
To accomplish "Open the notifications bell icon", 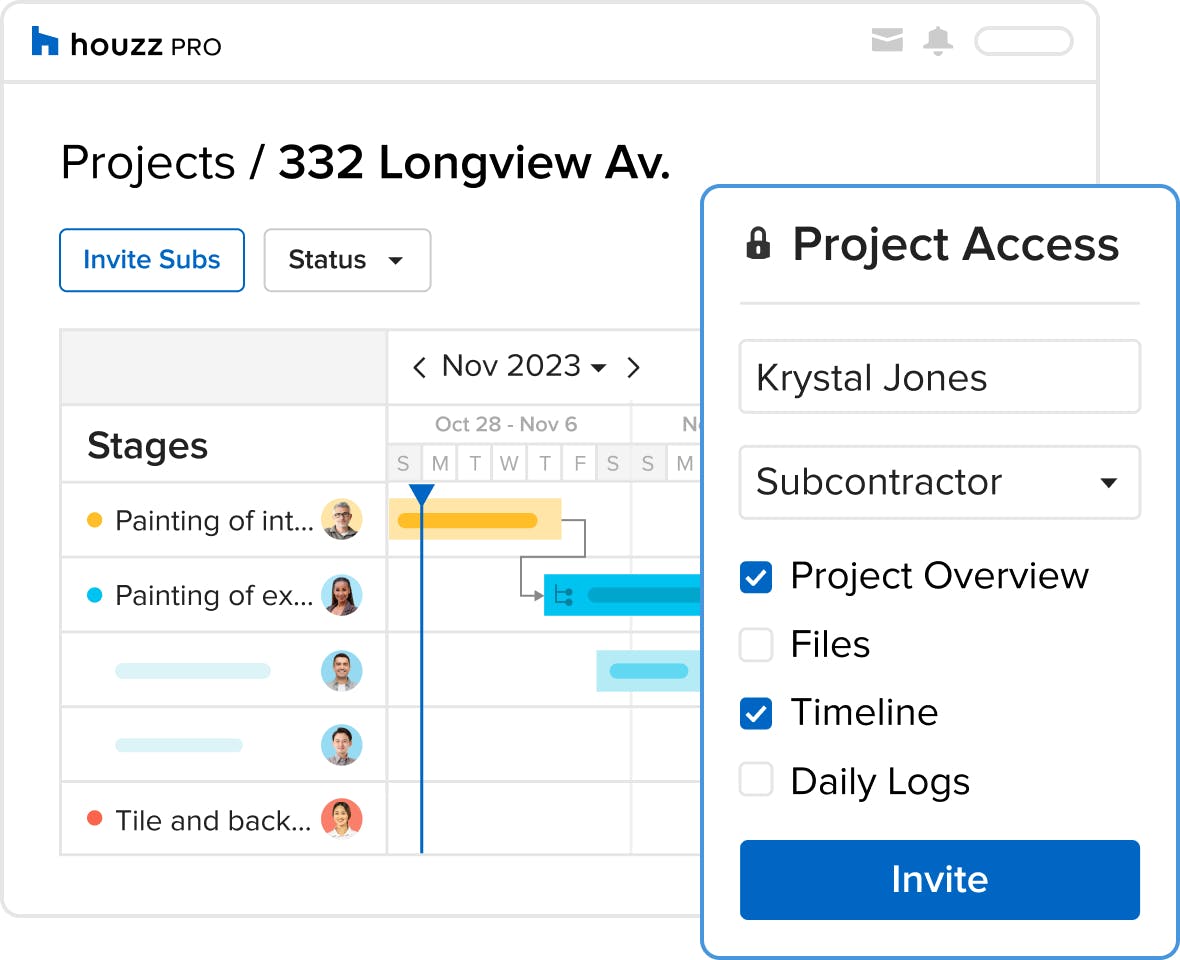I will [938, 41].
